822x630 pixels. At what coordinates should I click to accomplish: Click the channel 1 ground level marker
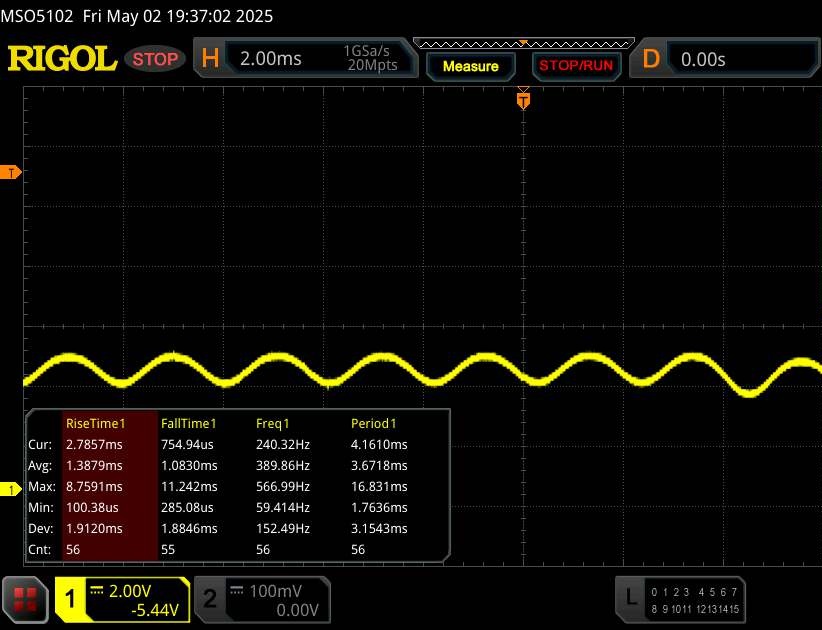10,490
